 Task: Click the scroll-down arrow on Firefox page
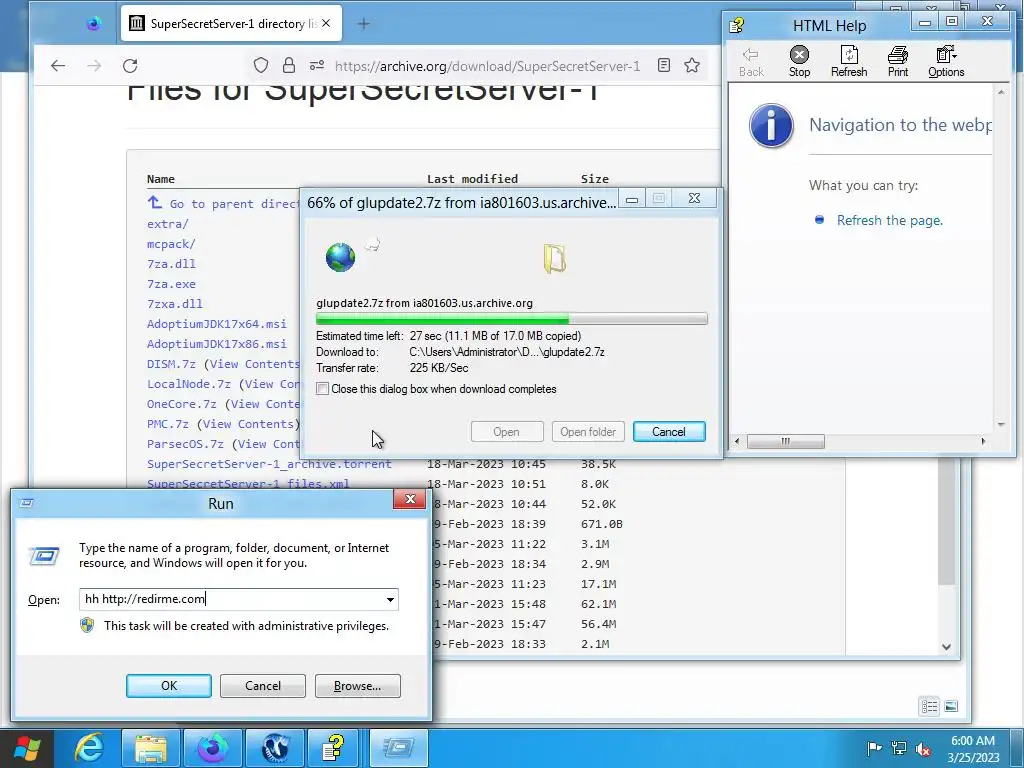pyautogui.click(x=946, y=647)
